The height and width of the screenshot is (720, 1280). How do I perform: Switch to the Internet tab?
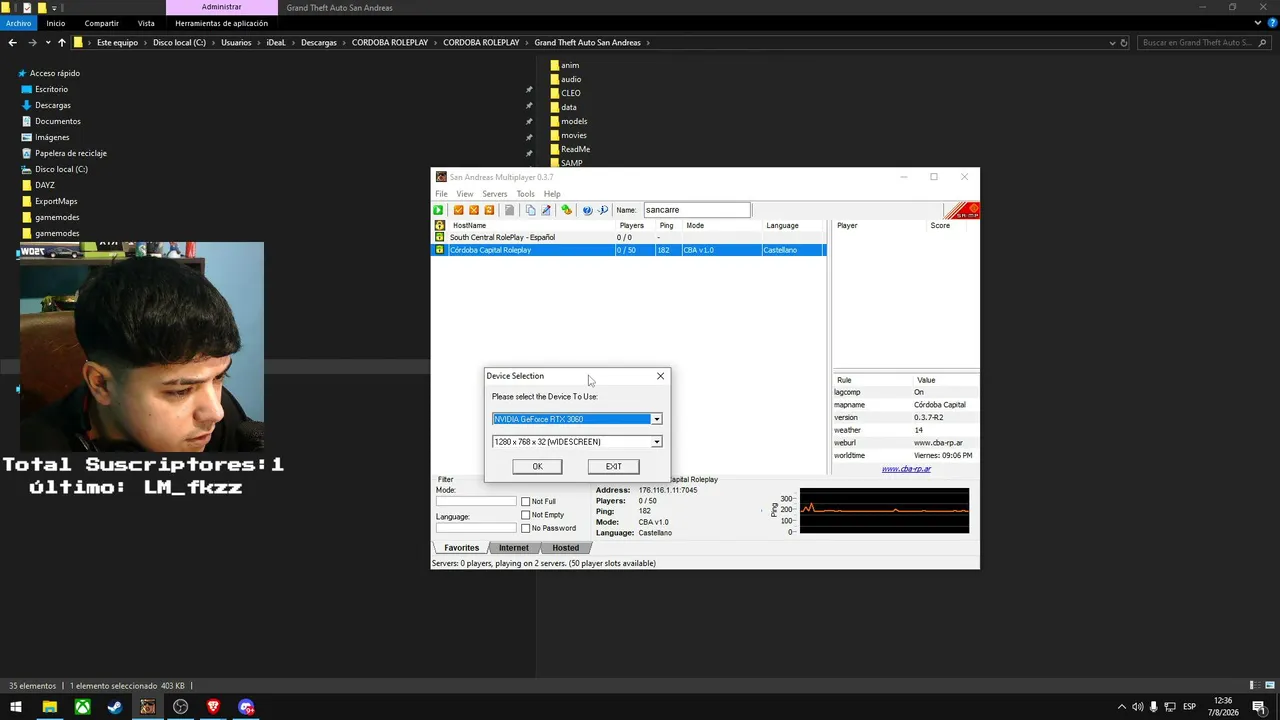pos(514,548)
